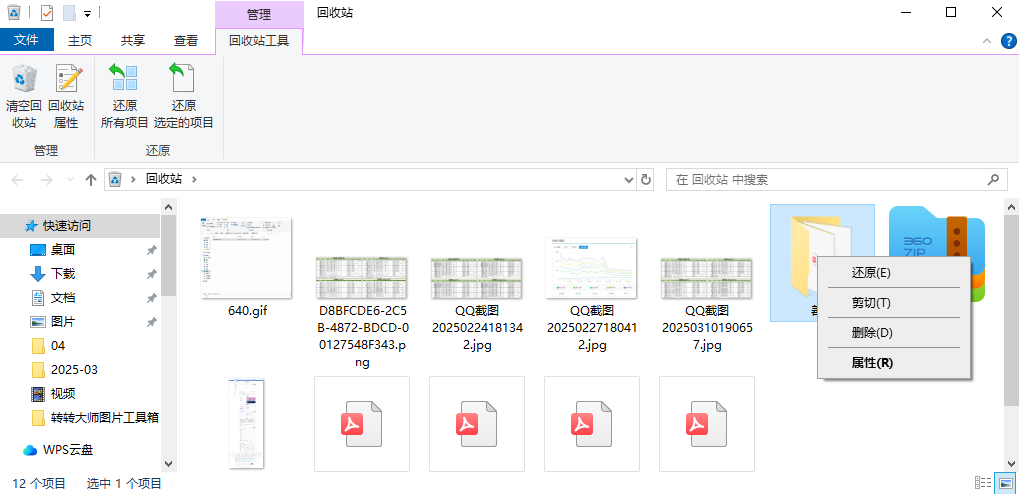The height and width of the screenshot is (494, 1019).
Task: Click the Up directory arrow
Action: pyautogui.click(x=91, y=180)
